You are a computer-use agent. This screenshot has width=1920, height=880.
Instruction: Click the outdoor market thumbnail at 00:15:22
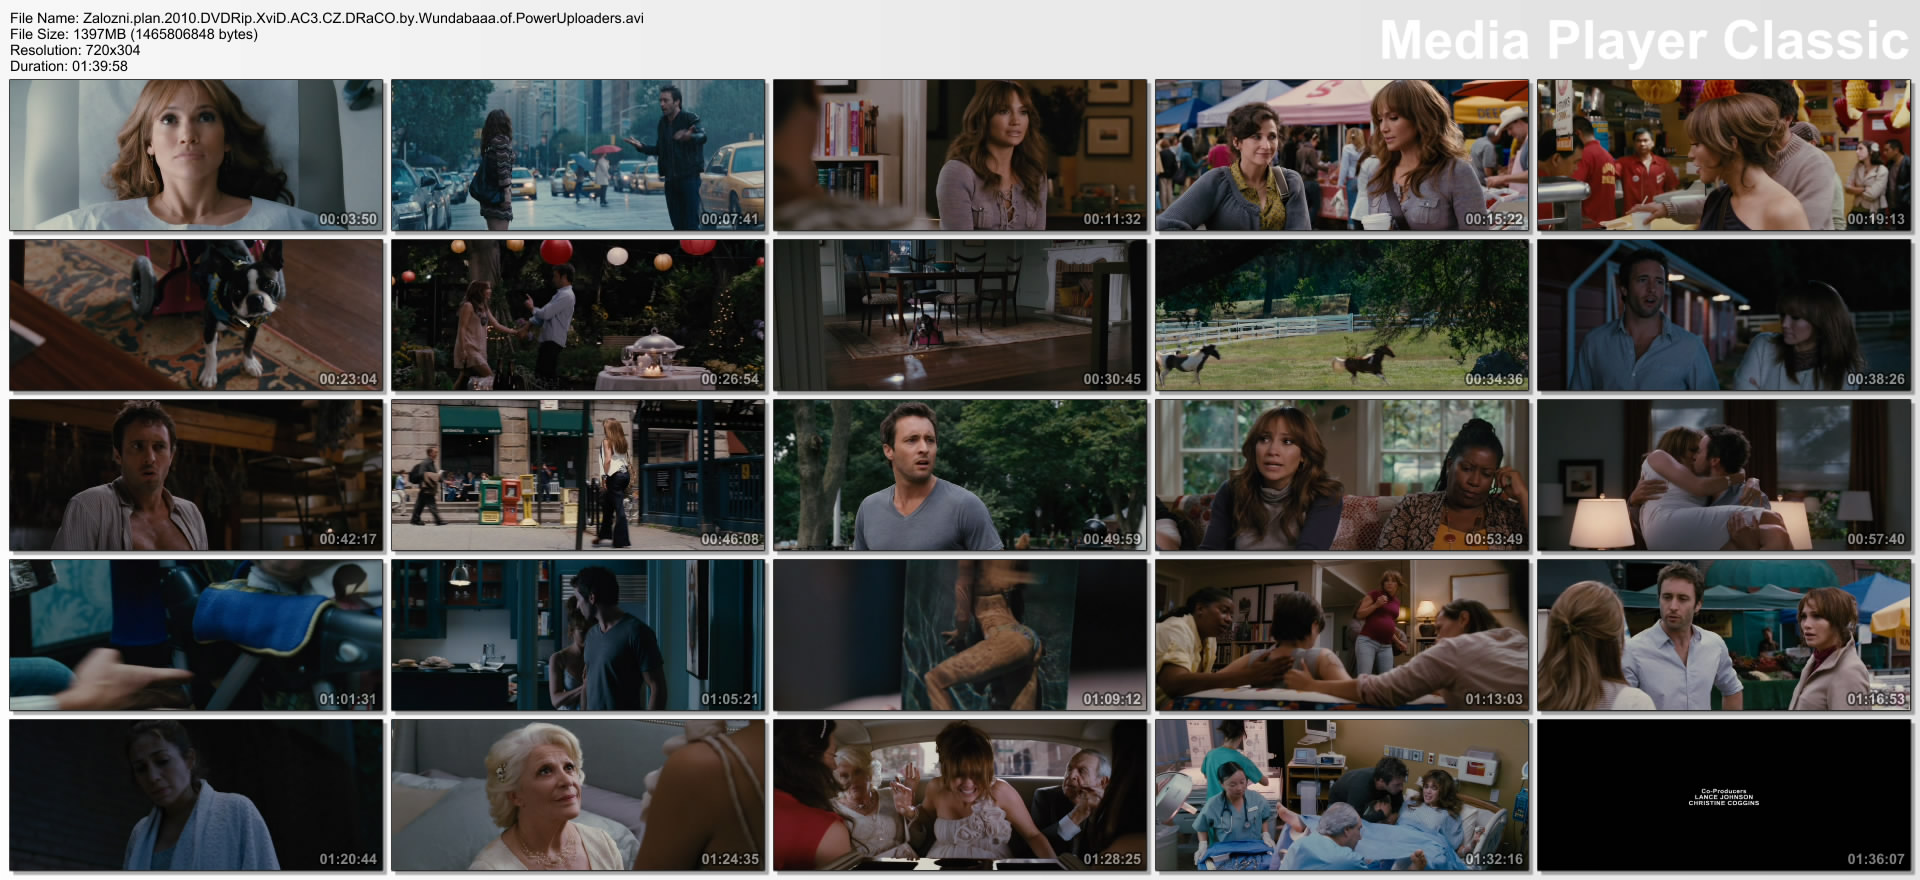1342,155
